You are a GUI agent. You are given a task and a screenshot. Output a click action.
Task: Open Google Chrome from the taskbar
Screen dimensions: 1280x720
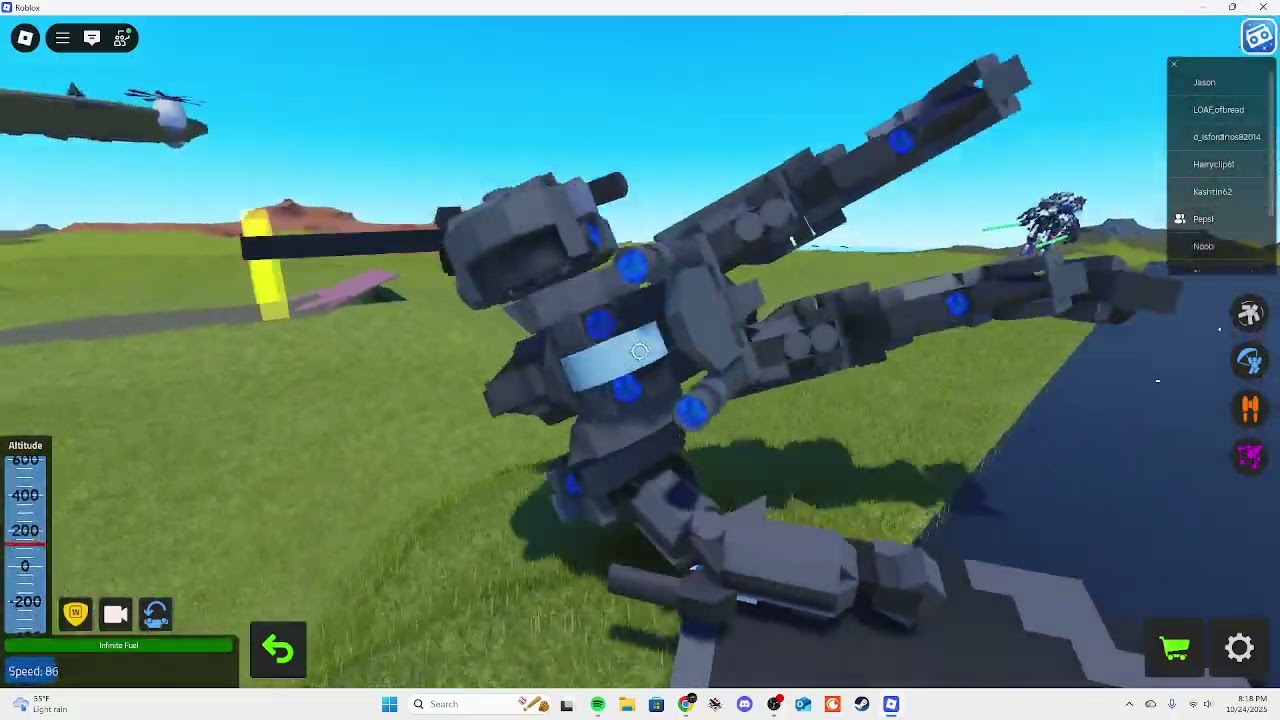[x=686, y=704]
